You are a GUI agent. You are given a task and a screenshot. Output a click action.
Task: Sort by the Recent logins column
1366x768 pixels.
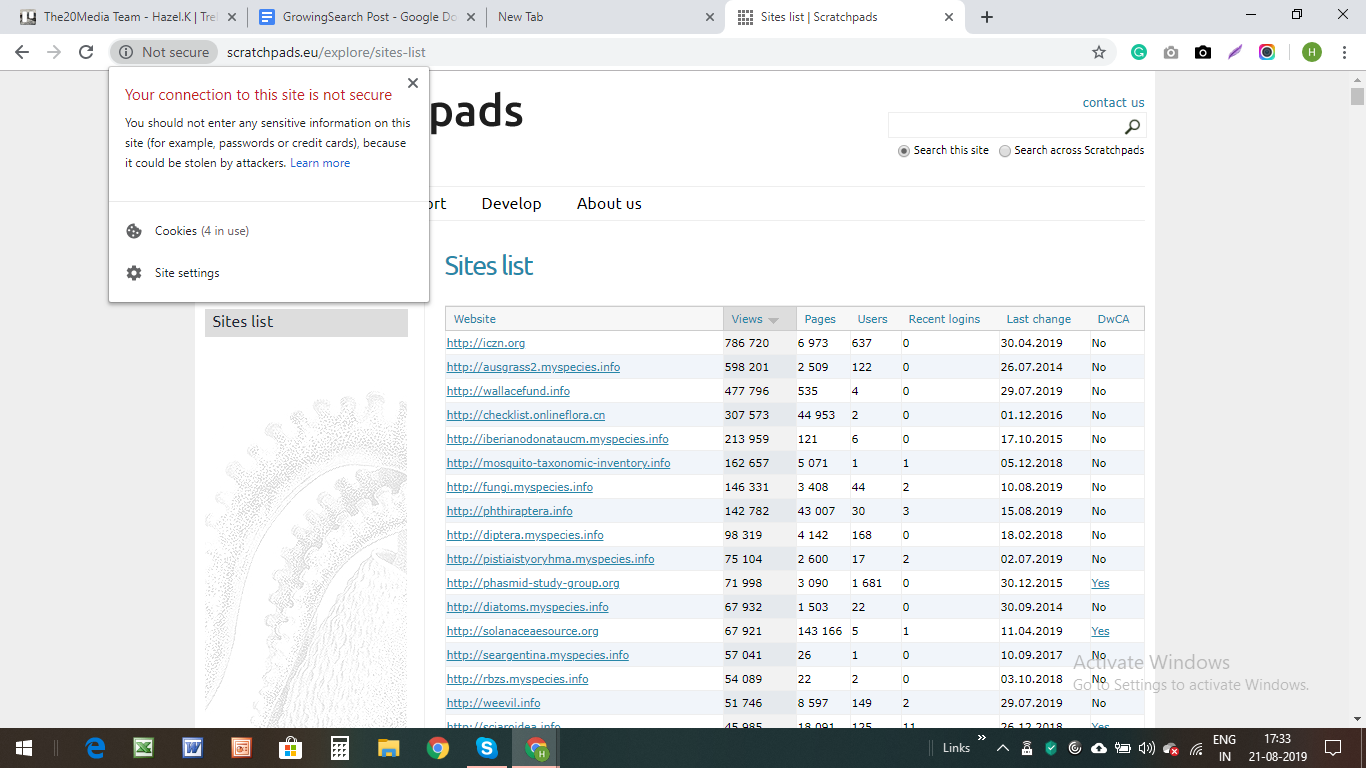point(944,319)
